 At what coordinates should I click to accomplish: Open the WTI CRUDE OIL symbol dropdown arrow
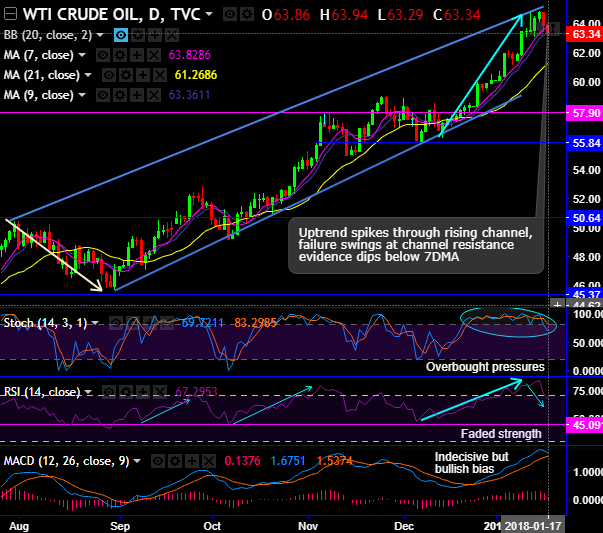(209, 14)
